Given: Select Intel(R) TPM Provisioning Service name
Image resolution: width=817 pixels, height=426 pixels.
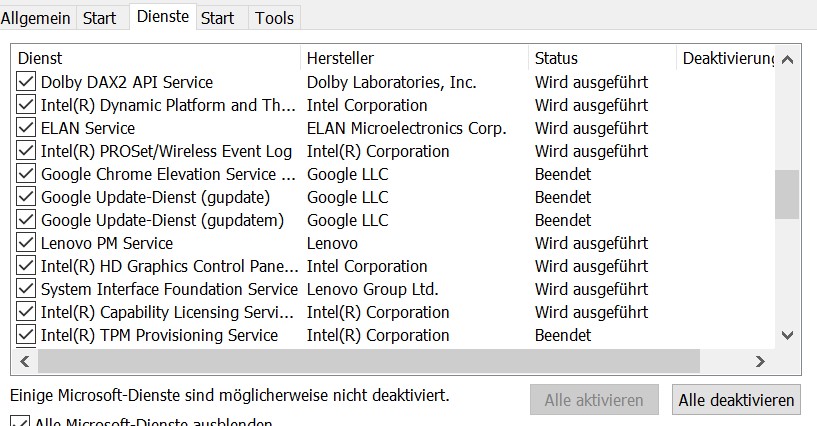Looking at the screenshot, I should [159, 334].
